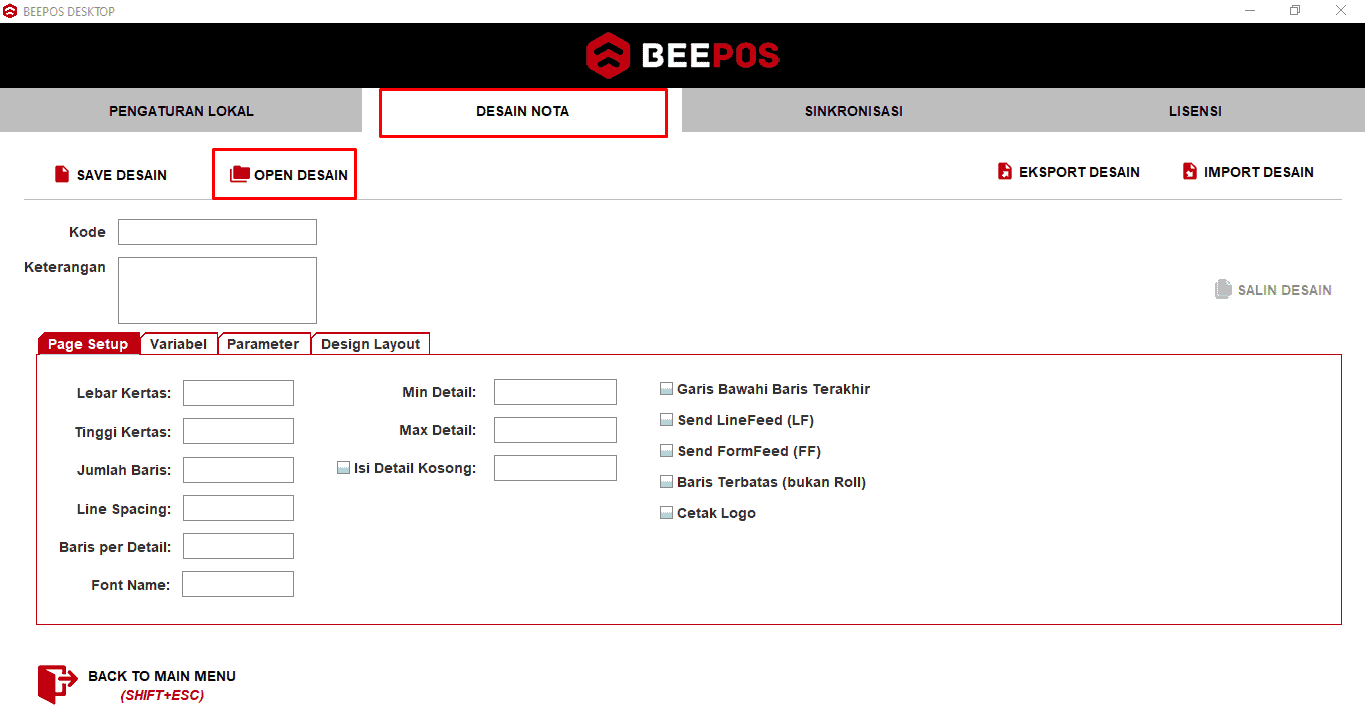Enable Garis Bawahi Baris Terakhir checkbox
1365x720 pixels.
click(x=667, y=389)
